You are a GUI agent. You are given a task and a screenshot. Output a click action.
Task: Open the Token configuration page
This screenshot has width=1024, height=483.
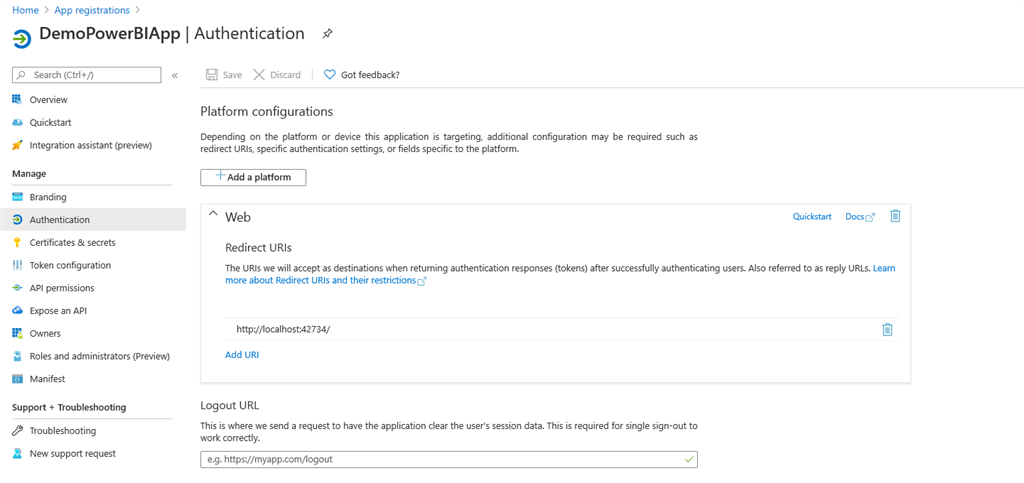(70, 265)
